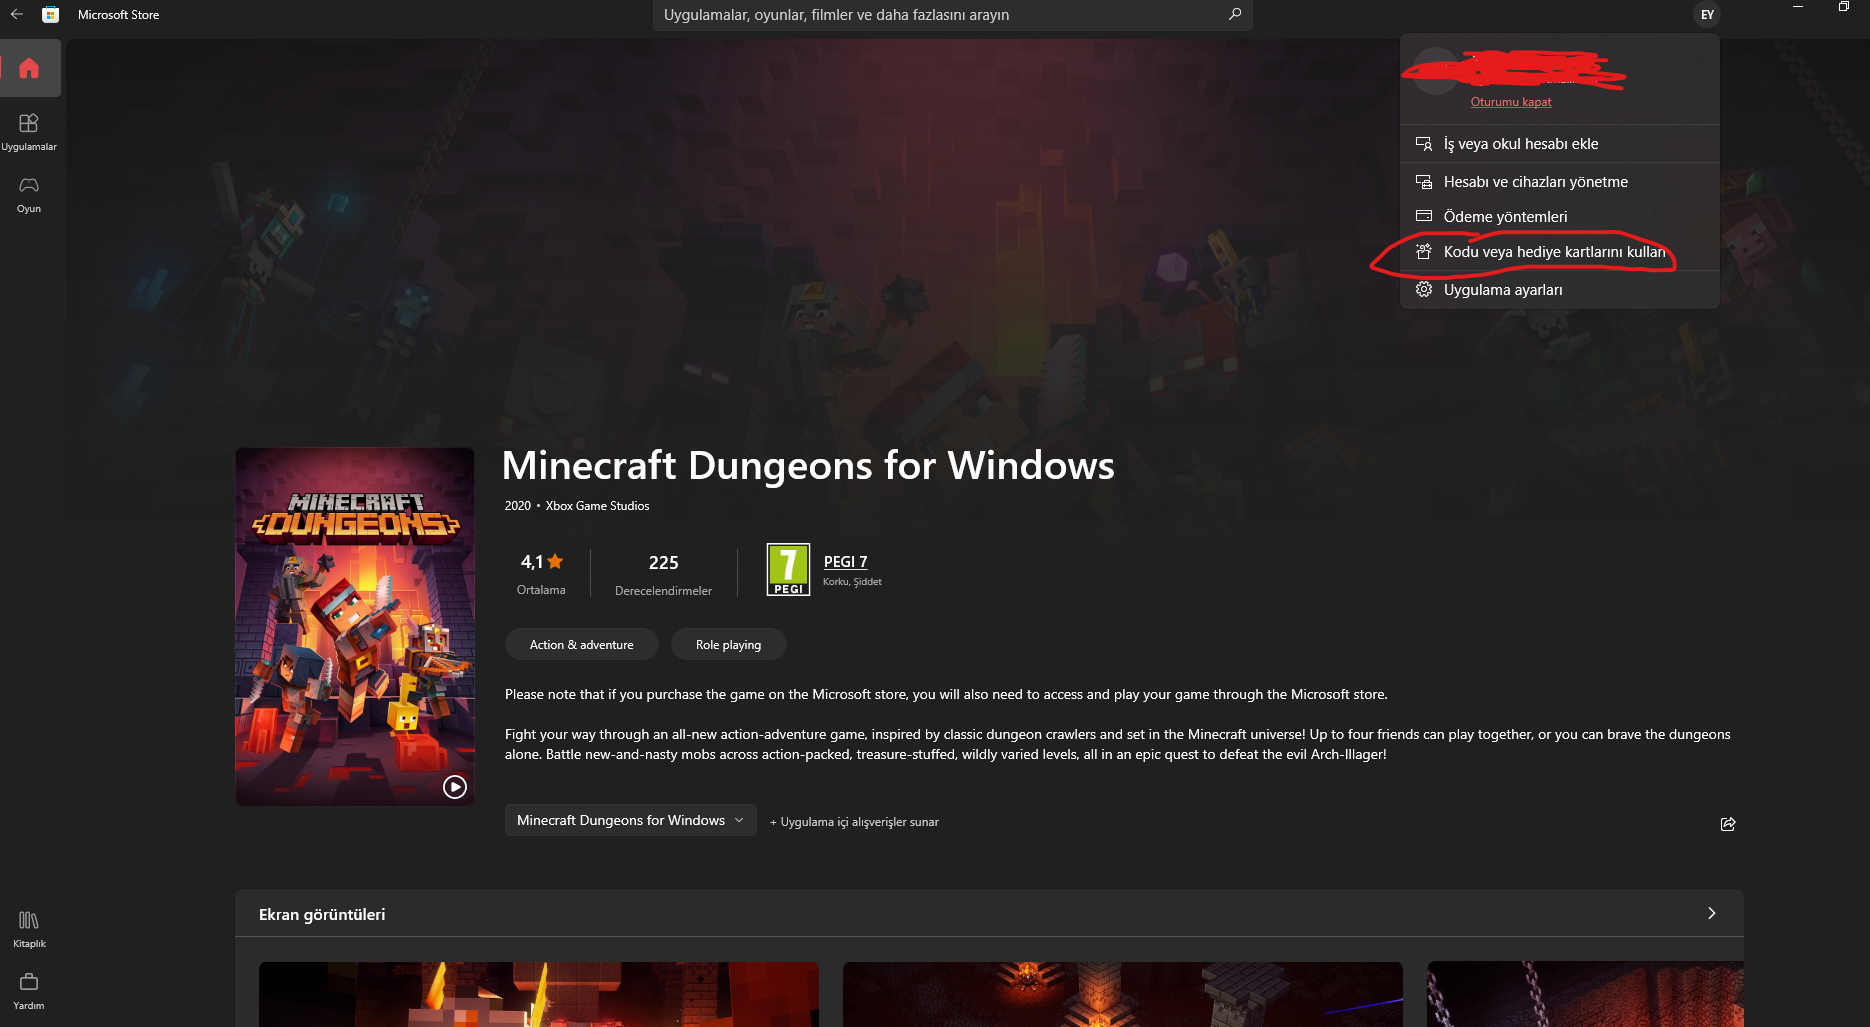1870x1027 pixels.
Task: Click the PEGI 7 rating badge
Action: 788,569
